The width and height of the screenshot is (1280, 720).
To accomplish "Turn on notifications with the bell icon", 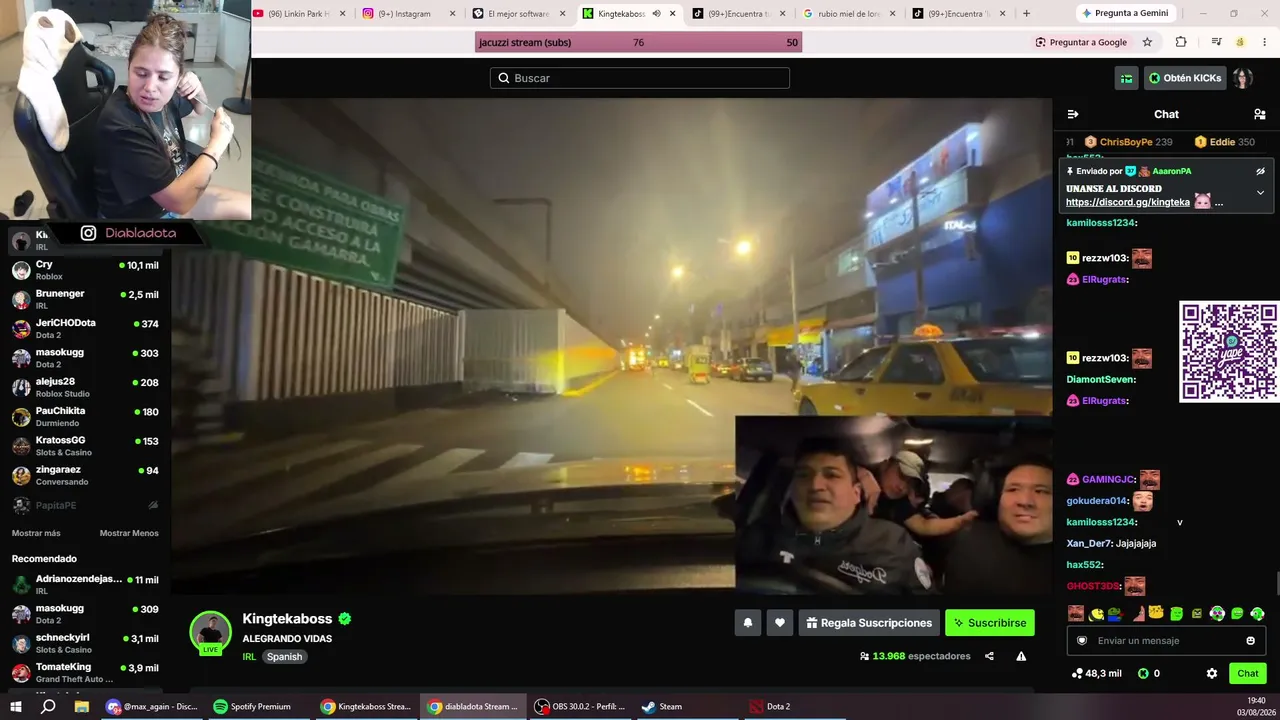I will [x=747, y=623].
